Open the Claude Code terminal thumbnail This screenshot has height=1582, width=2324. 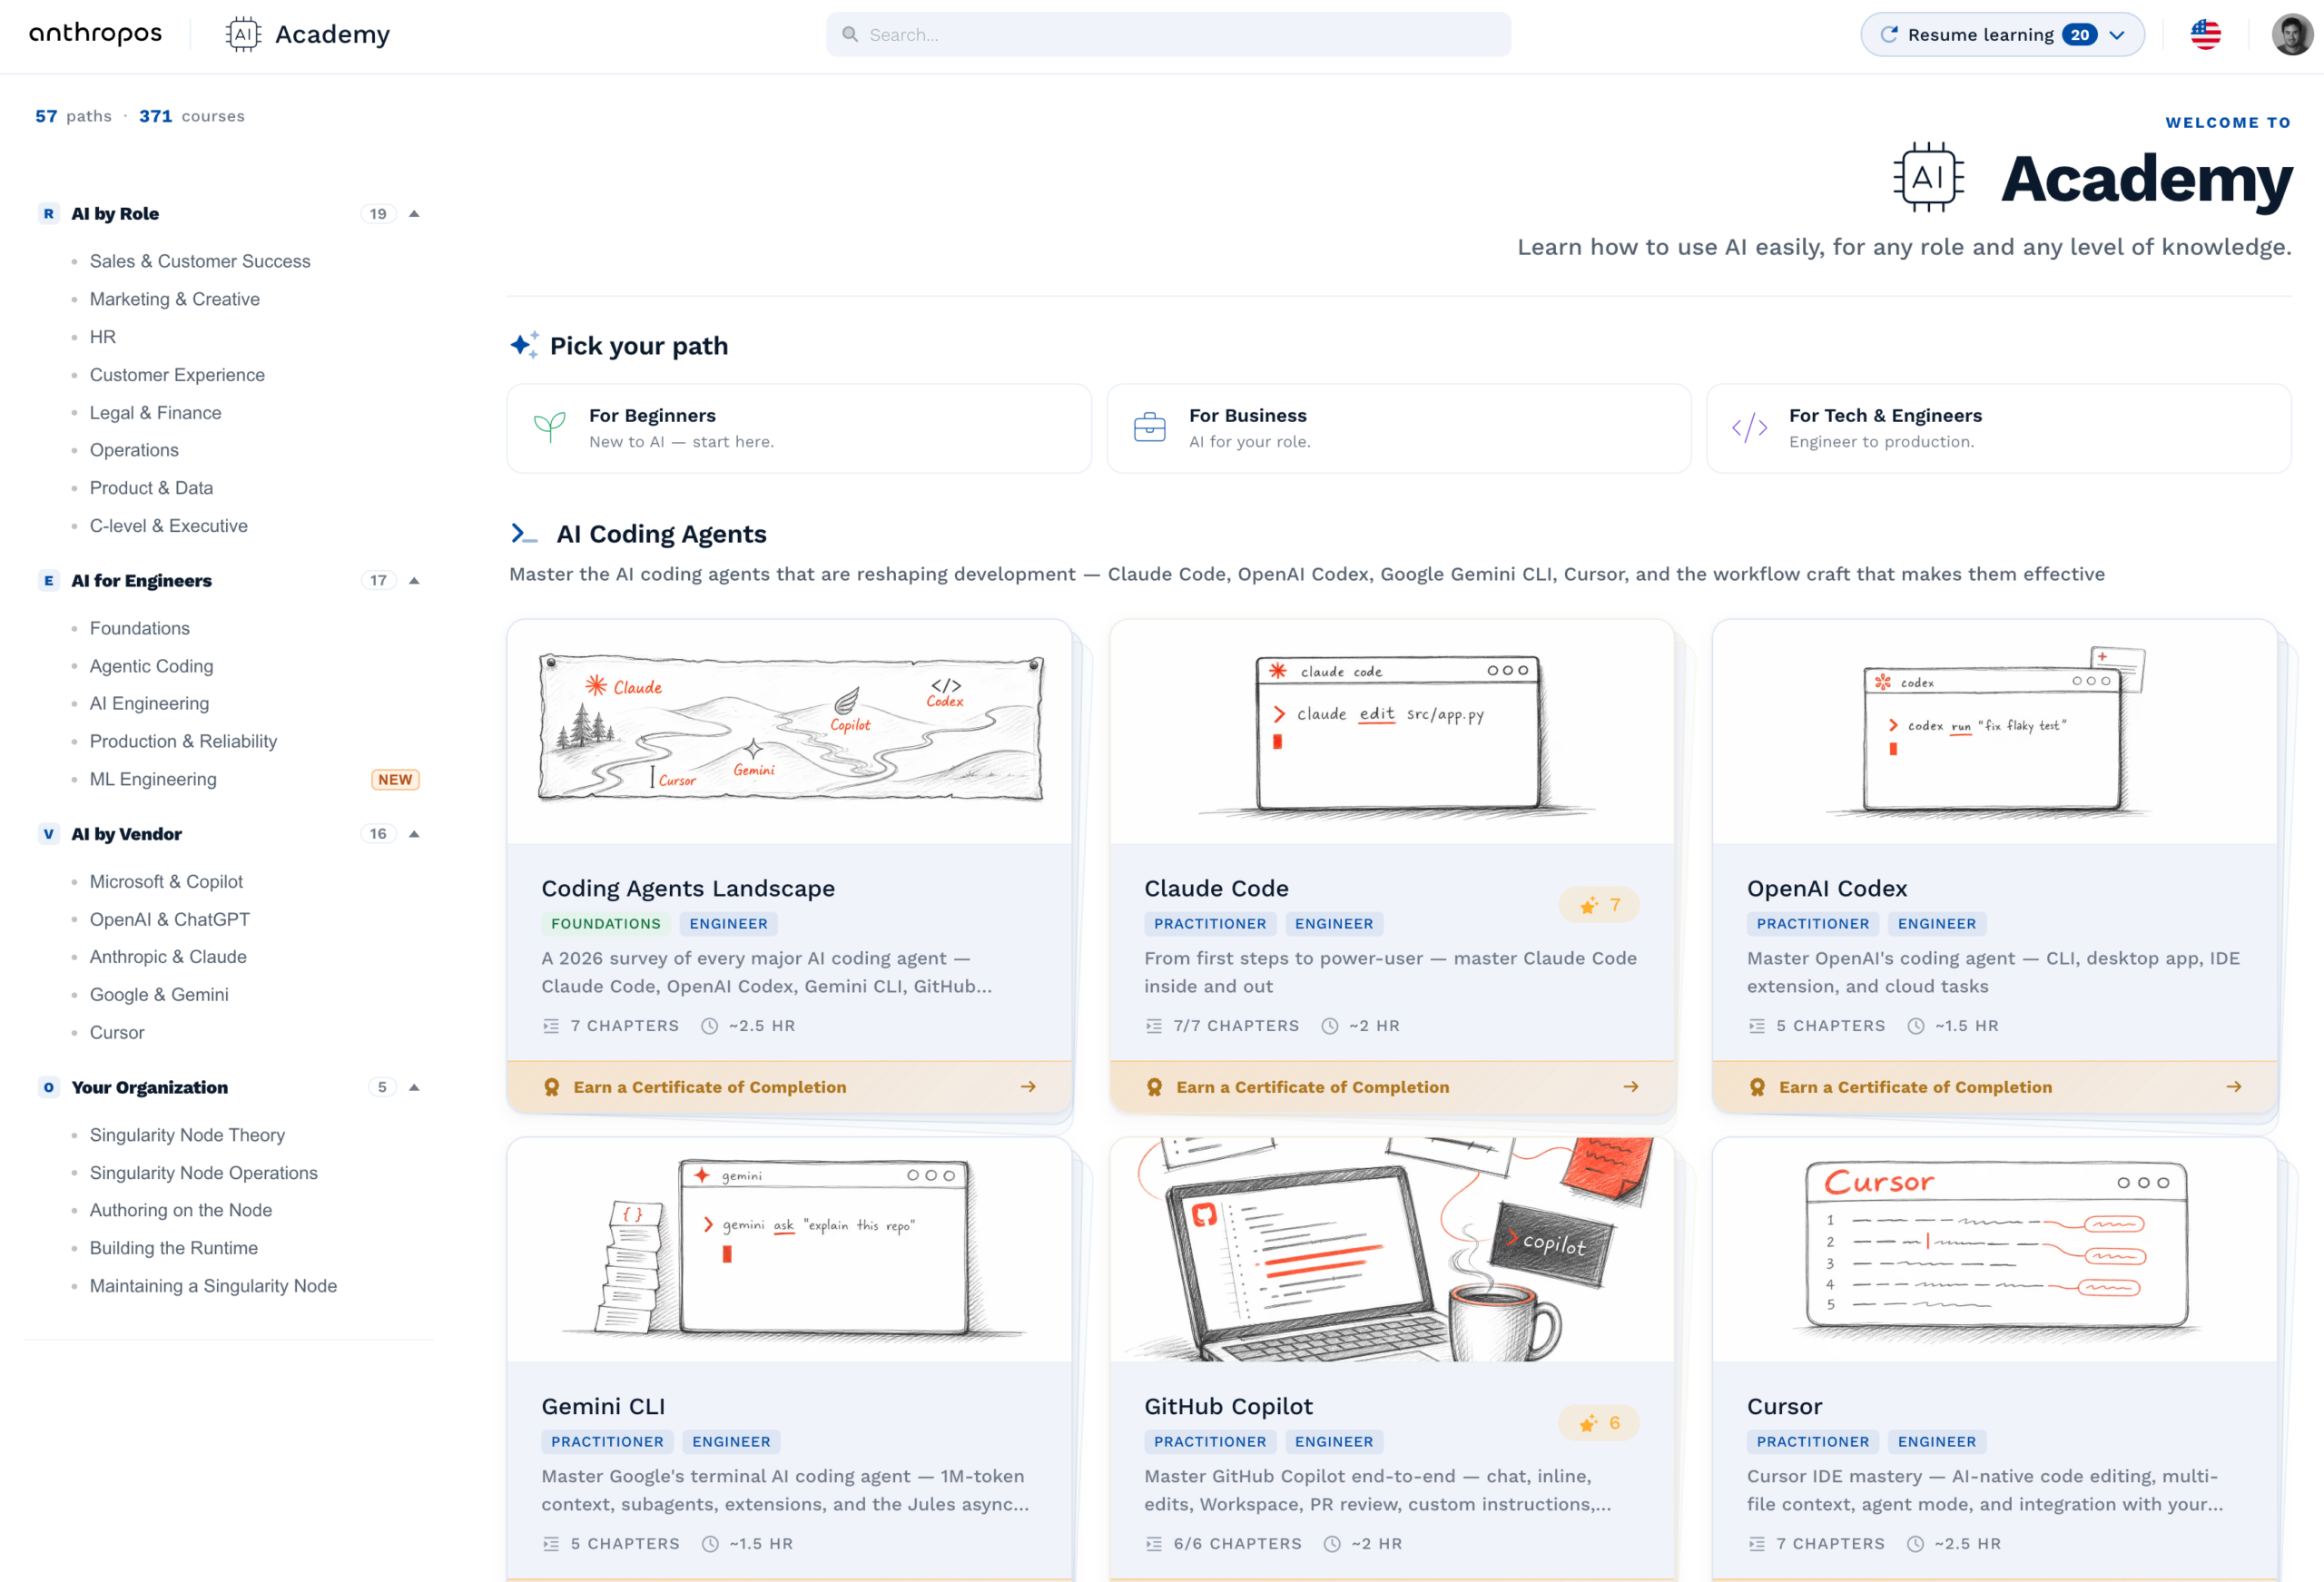1392,731
